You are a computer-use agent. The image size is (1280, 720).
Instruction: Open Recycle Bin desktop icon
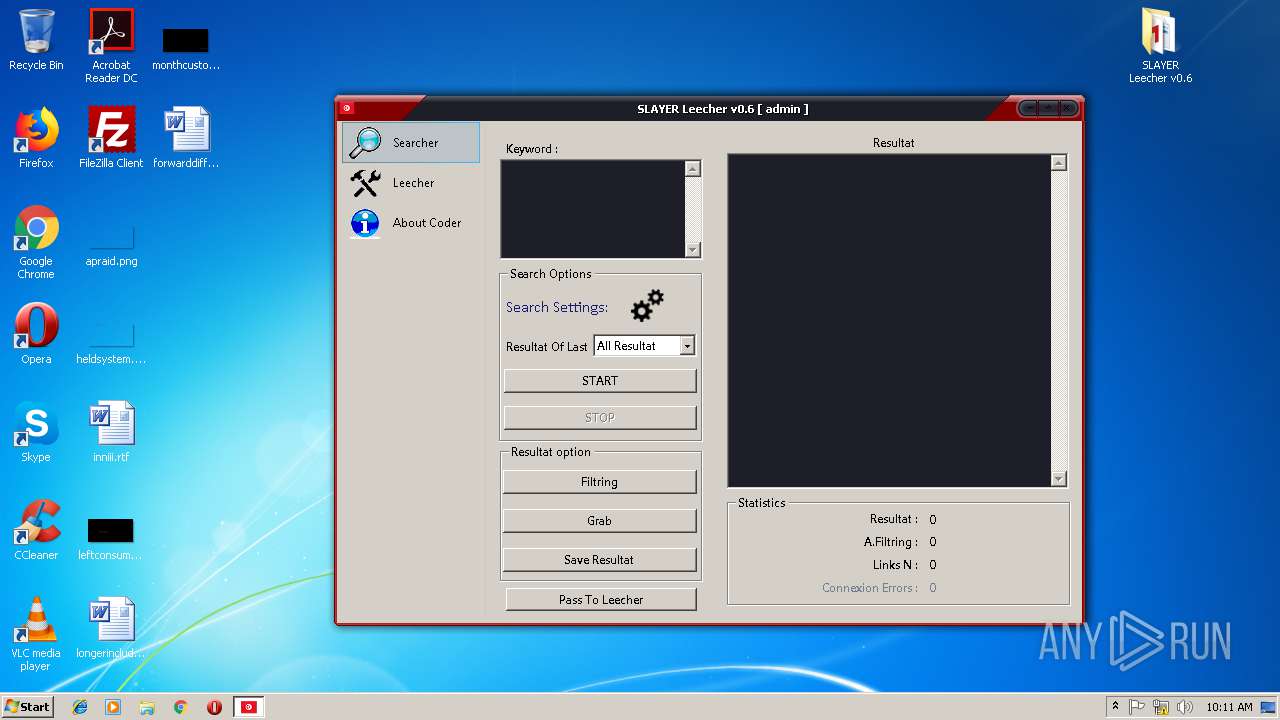tap(36, 40)
